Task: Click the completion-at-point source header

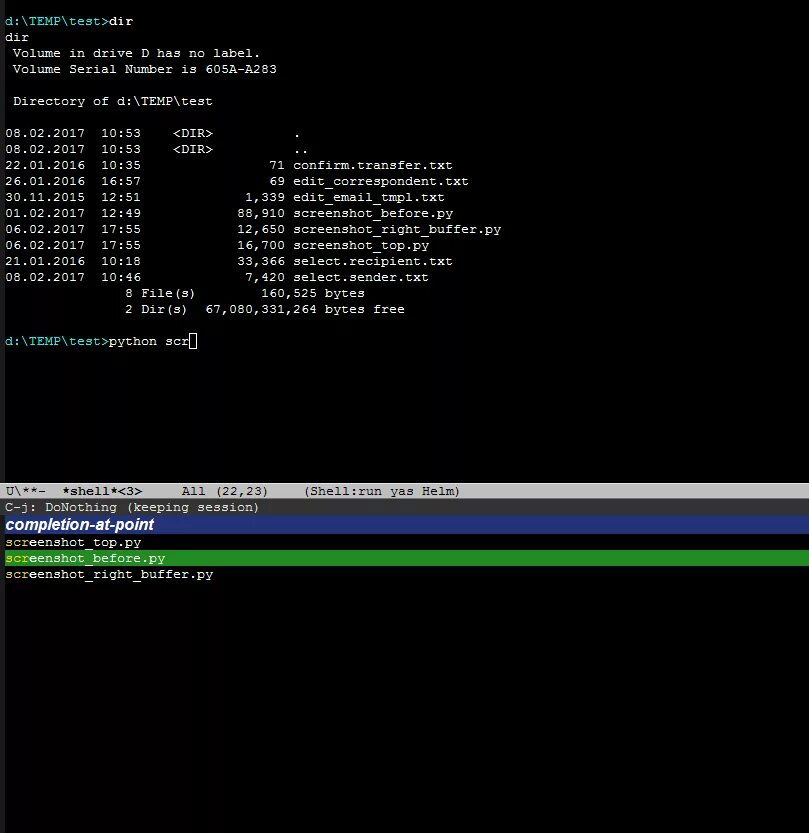Action: [x=407, y=525]
